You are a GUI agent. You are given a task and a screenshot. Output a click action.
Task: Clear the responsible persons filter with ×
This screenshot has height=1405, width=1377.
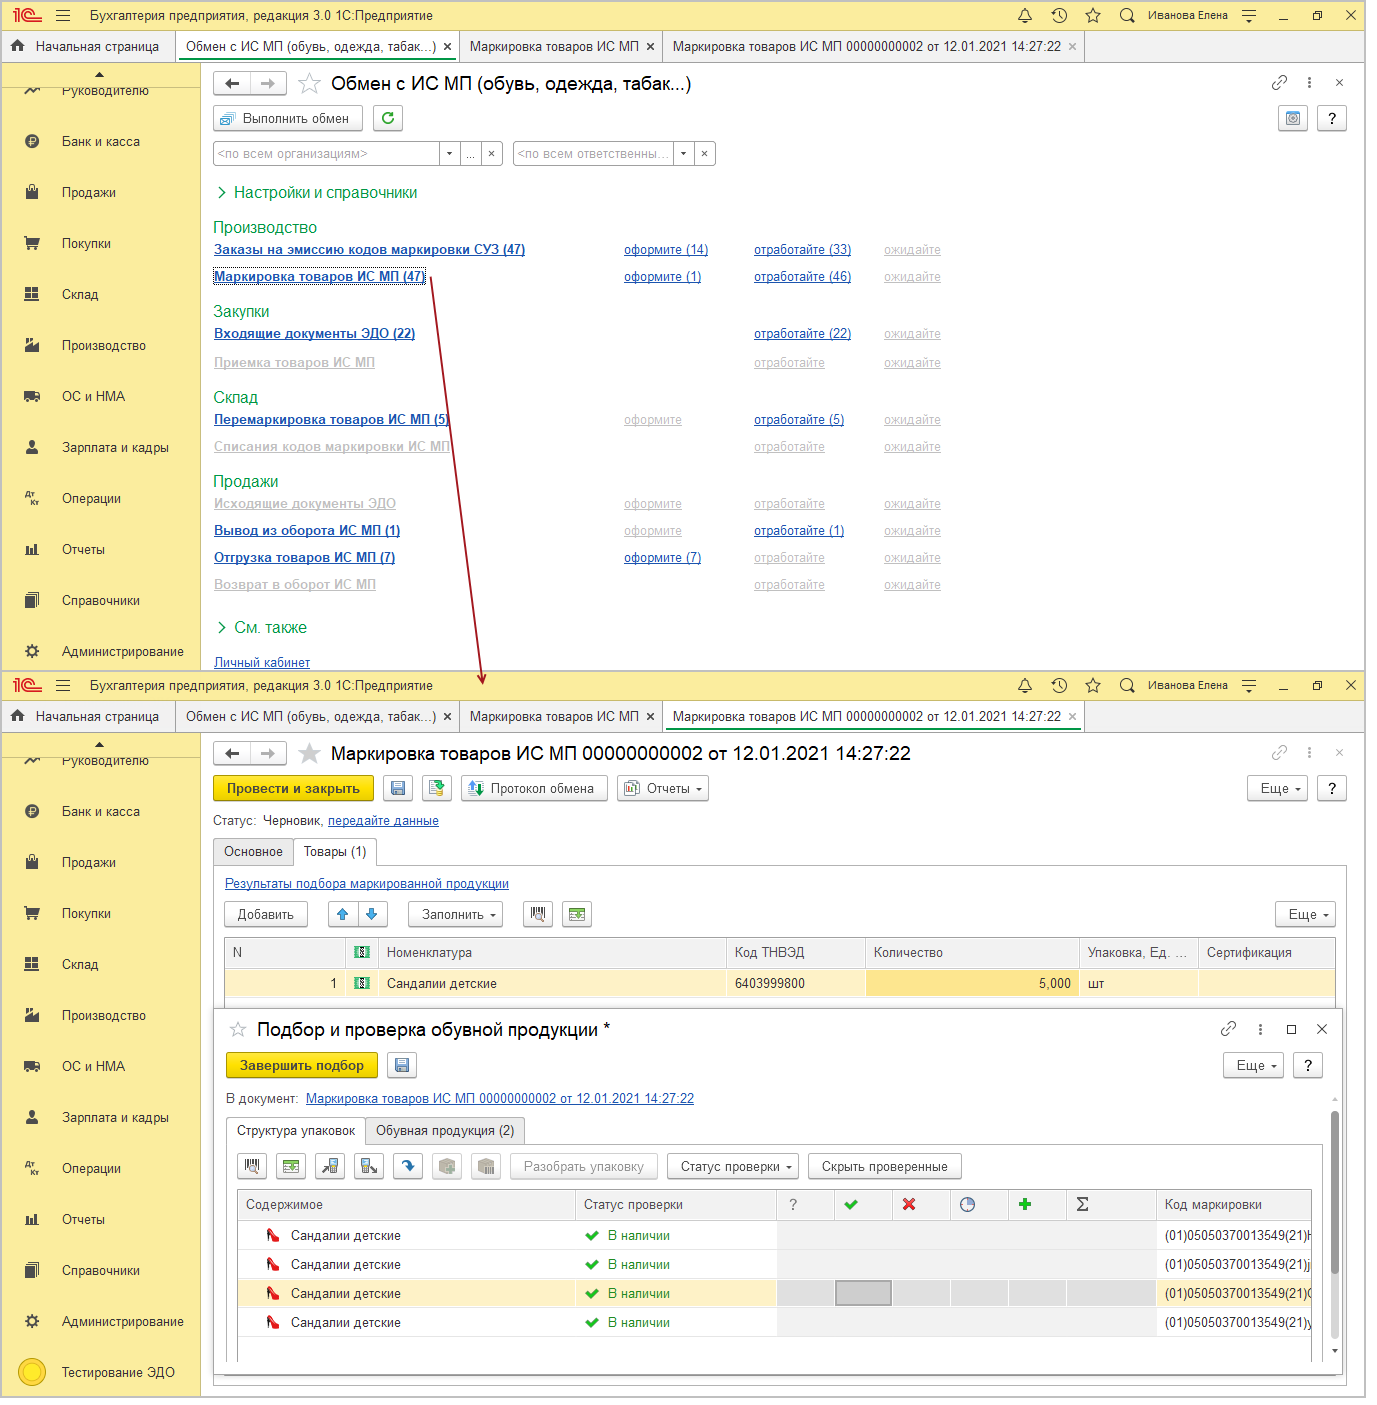(705, 154)
